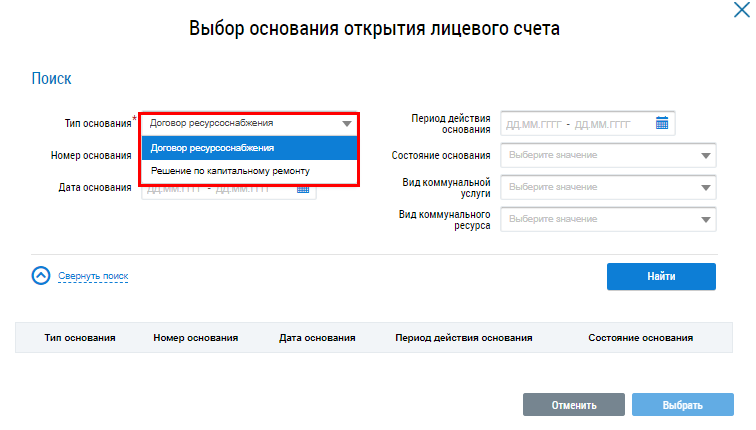
Task: Collapse the Тип основания dropdown arrow
Action: tap(346, 123)
